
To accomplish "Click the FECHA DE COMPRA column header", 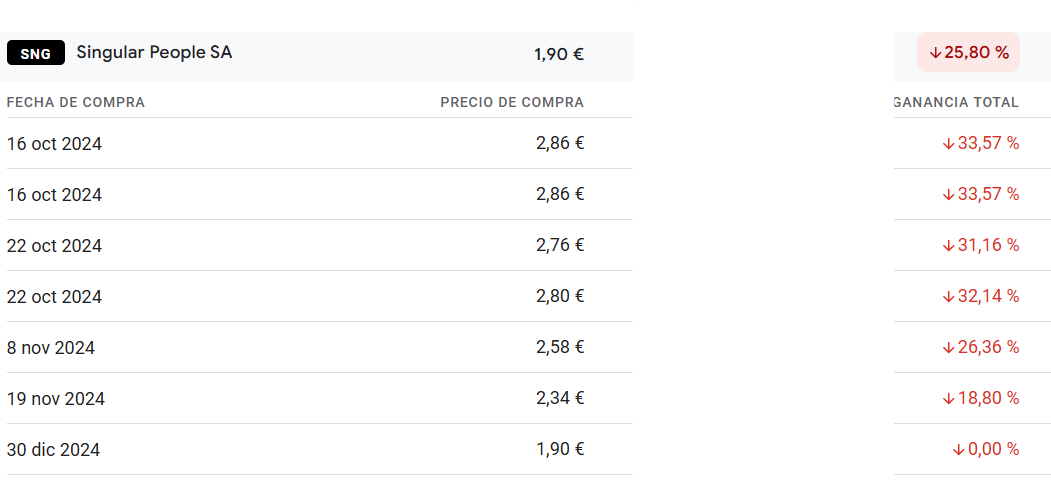I will (76, 103).
